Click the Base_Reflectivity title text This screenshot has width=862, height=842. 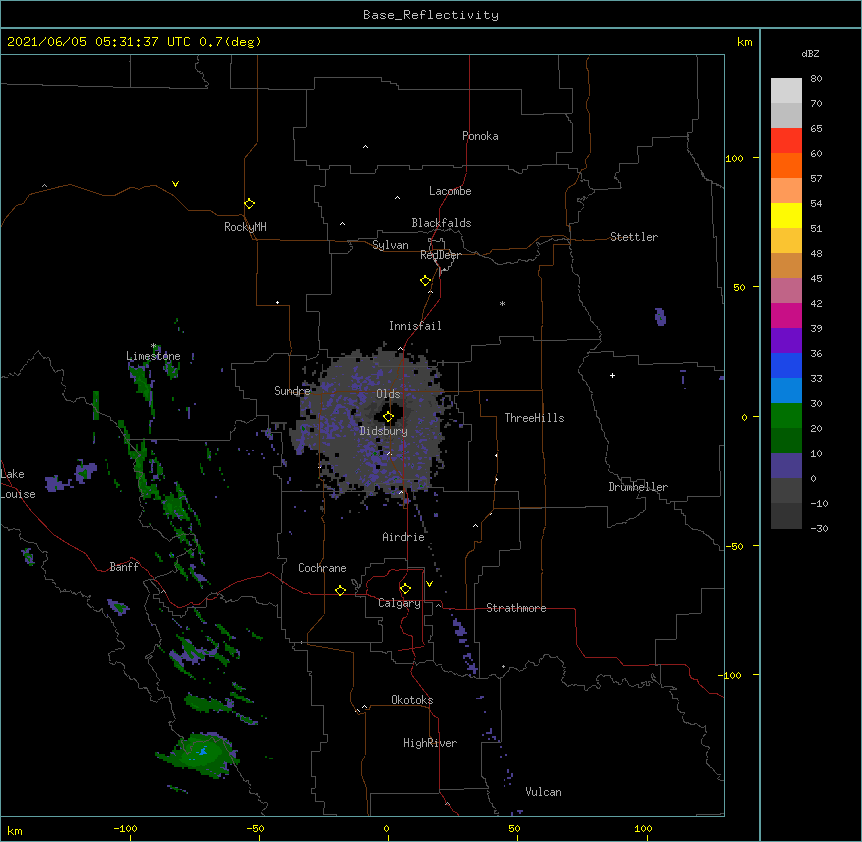(431, 15)
